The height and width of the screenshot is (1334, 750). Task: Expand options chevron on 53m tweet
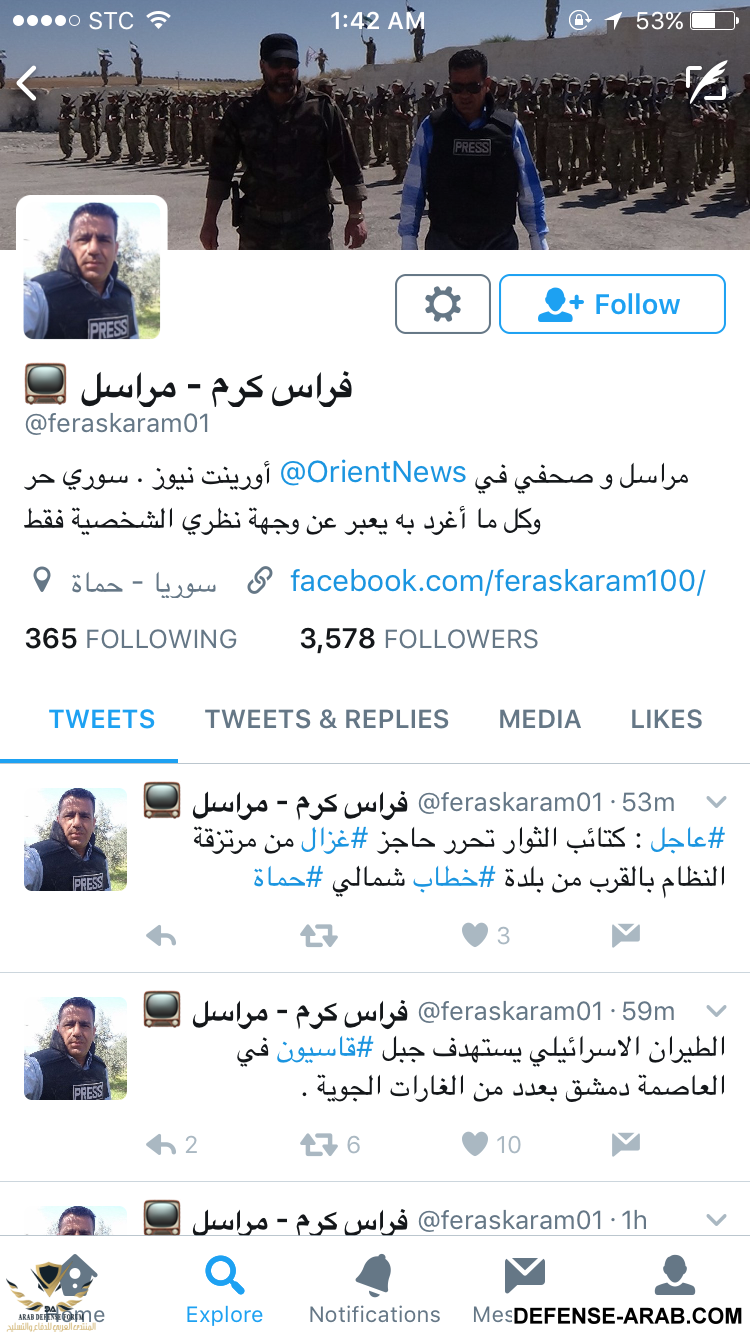[x=716, y=801]
